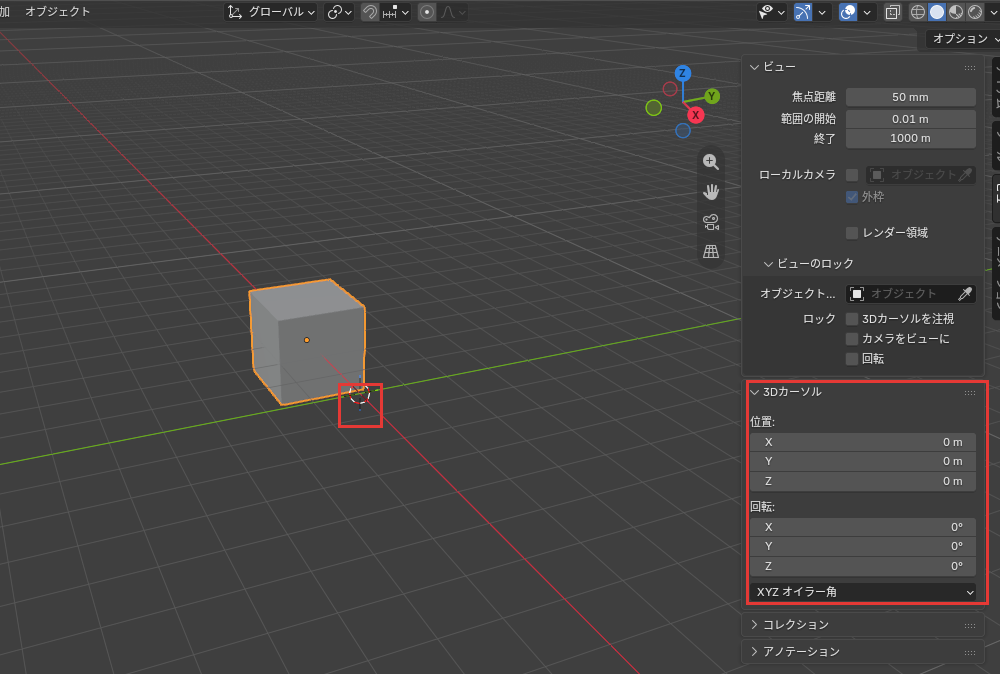Click the negative X red circle on the gizmo

(670, 89)
